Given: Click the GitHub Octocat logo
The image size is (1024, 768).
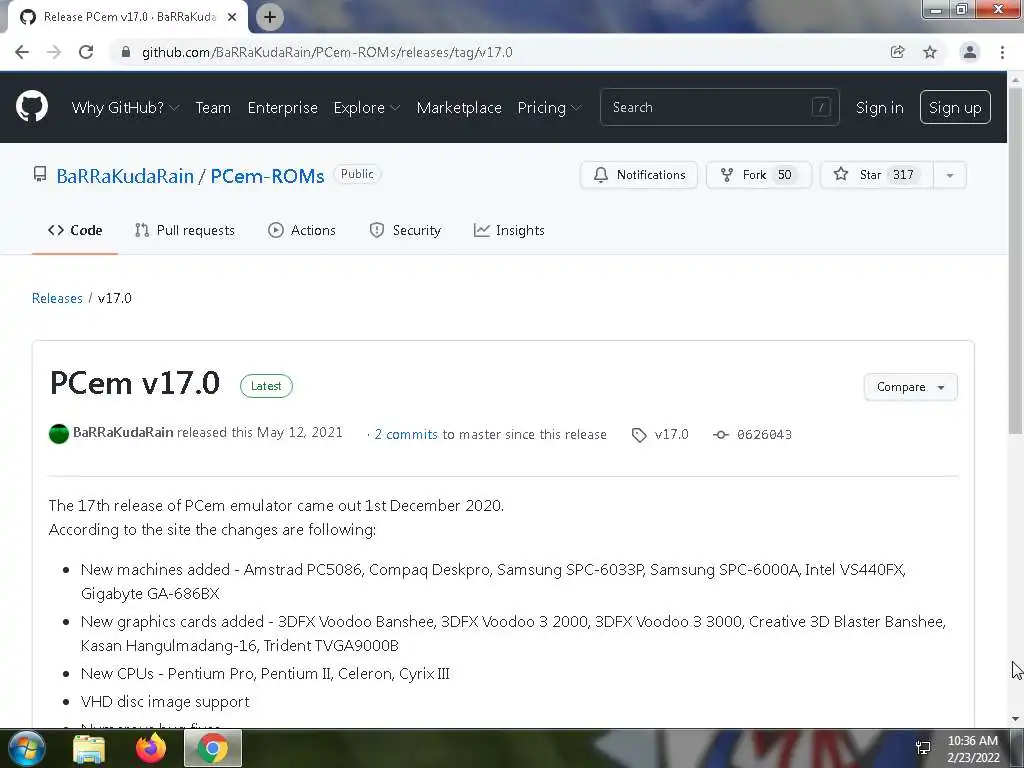Looking at the screenshot, I should (x=32, y=106).
